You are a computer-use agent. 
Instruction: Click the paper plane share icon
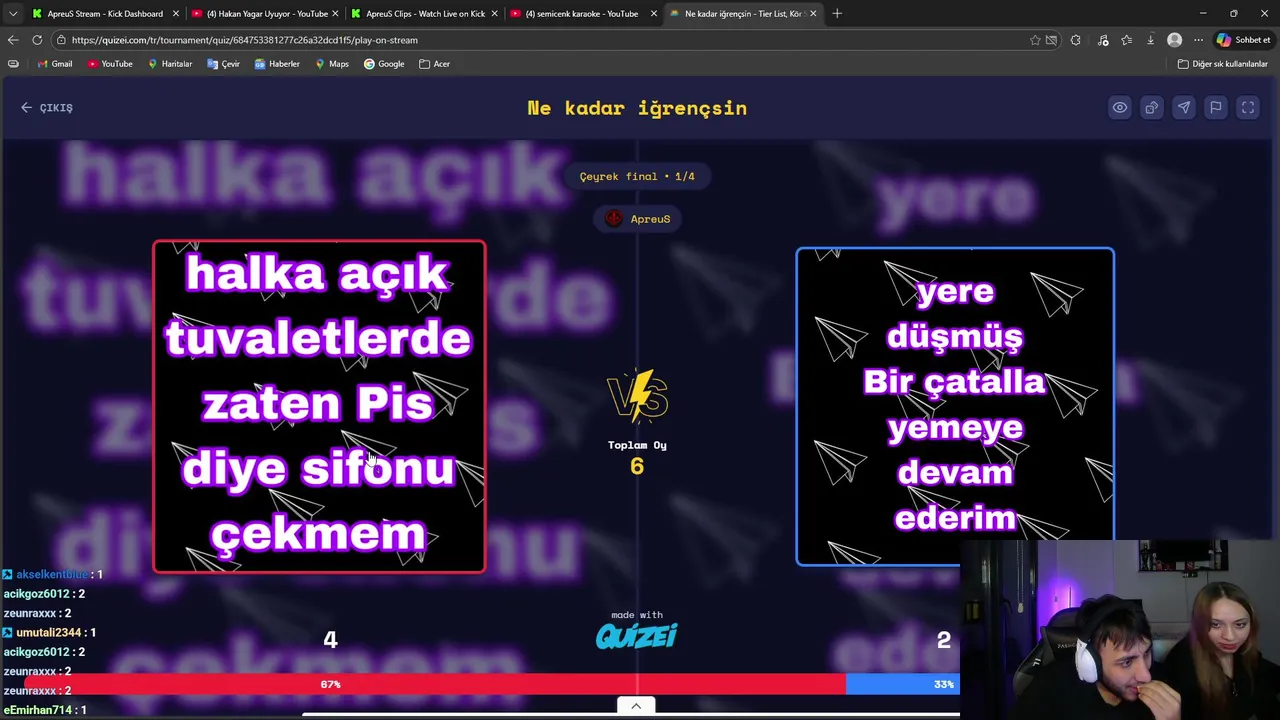[x=1184, y=107]
